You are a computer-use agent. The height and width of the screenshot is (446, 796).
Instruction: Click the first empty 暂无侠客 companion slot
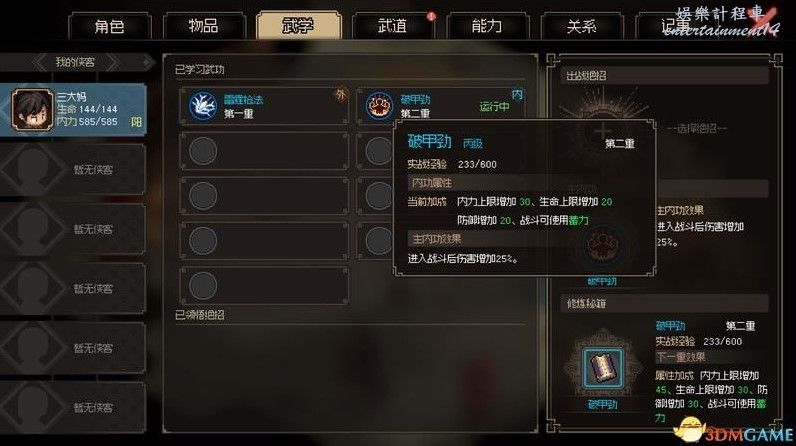coord(73,169)
